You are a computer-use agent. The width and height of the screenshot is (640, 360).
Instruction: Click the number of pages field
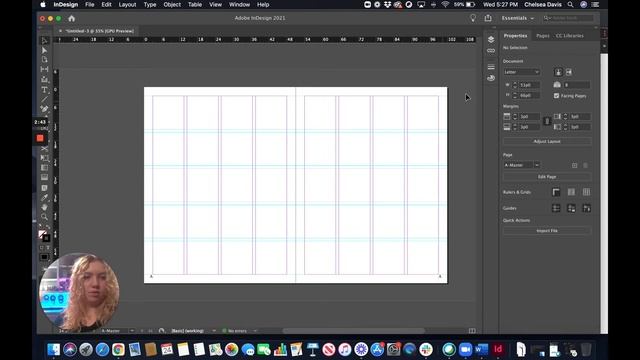576,85
